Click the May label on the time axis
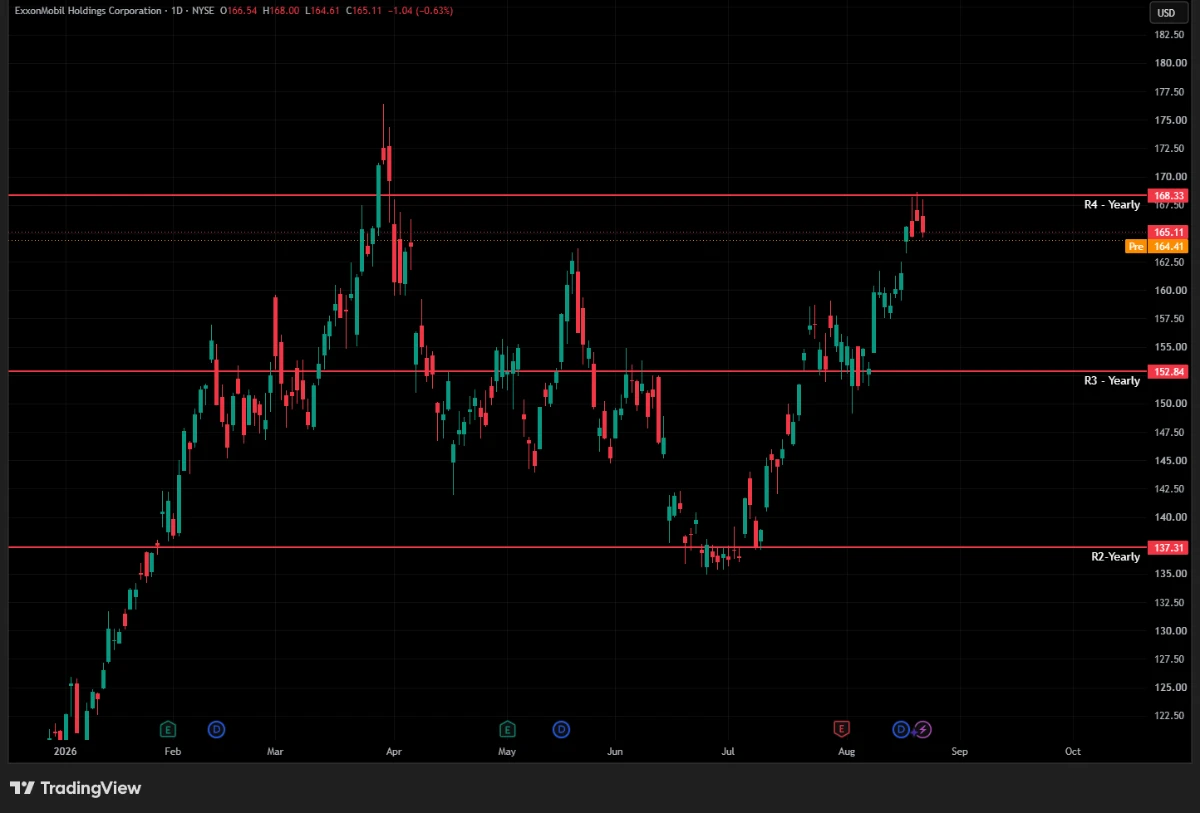 point(507,751)
